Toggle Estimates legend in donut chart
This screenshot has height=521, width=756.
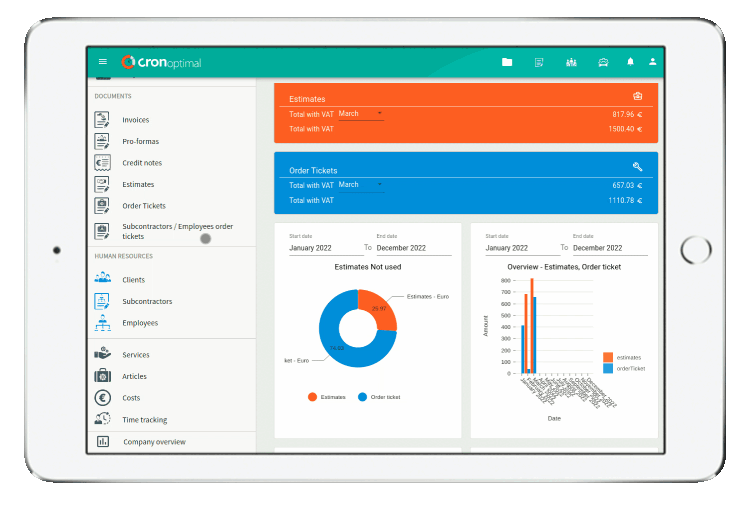point(327,397)
